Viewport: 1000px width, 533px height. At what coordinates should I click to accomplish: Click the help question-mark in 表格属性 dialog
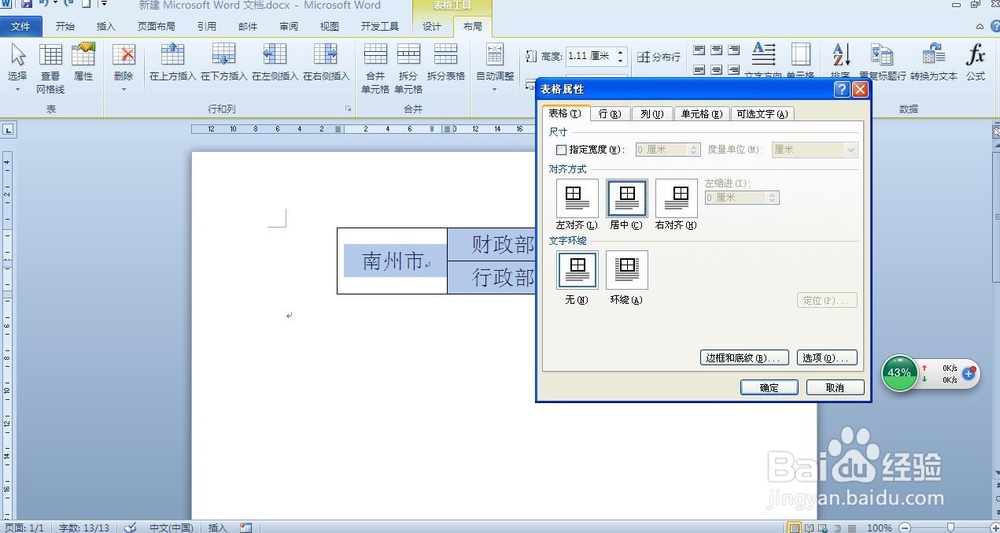pos(842,89)
